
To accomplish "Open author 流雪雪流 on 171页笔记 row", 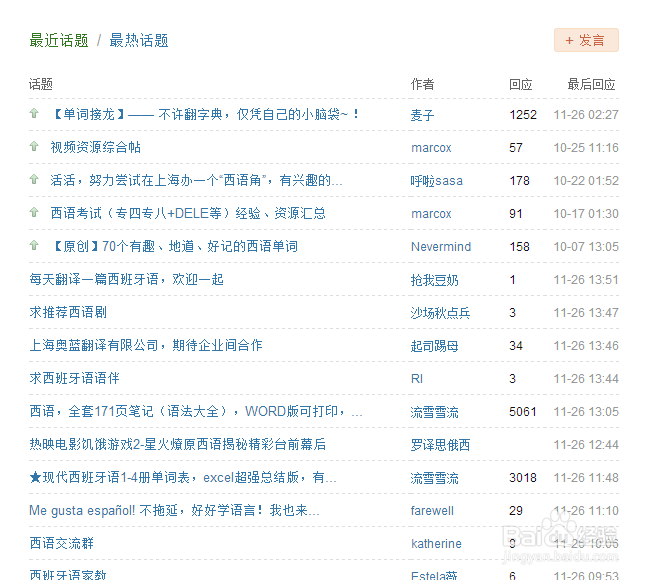I will coord(434,412).
